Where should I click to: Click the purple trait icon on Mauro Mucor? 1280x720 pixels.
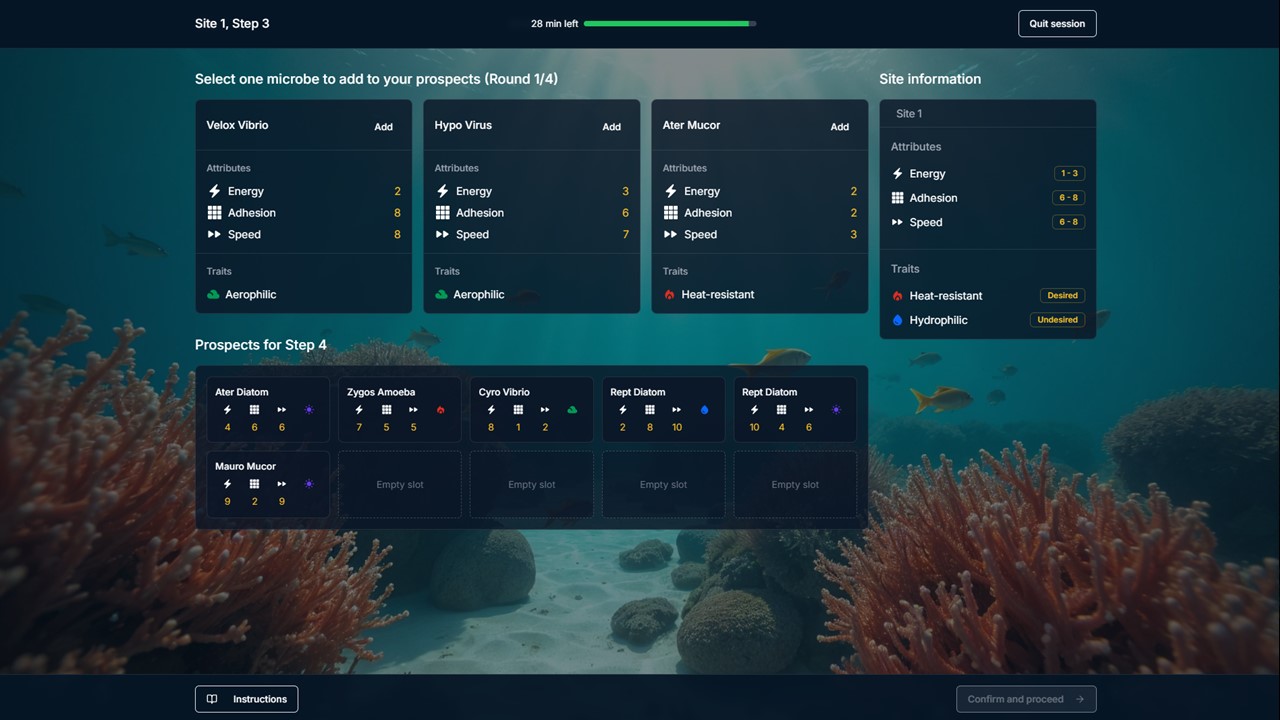pyautogui.click(x=309, y=484)
